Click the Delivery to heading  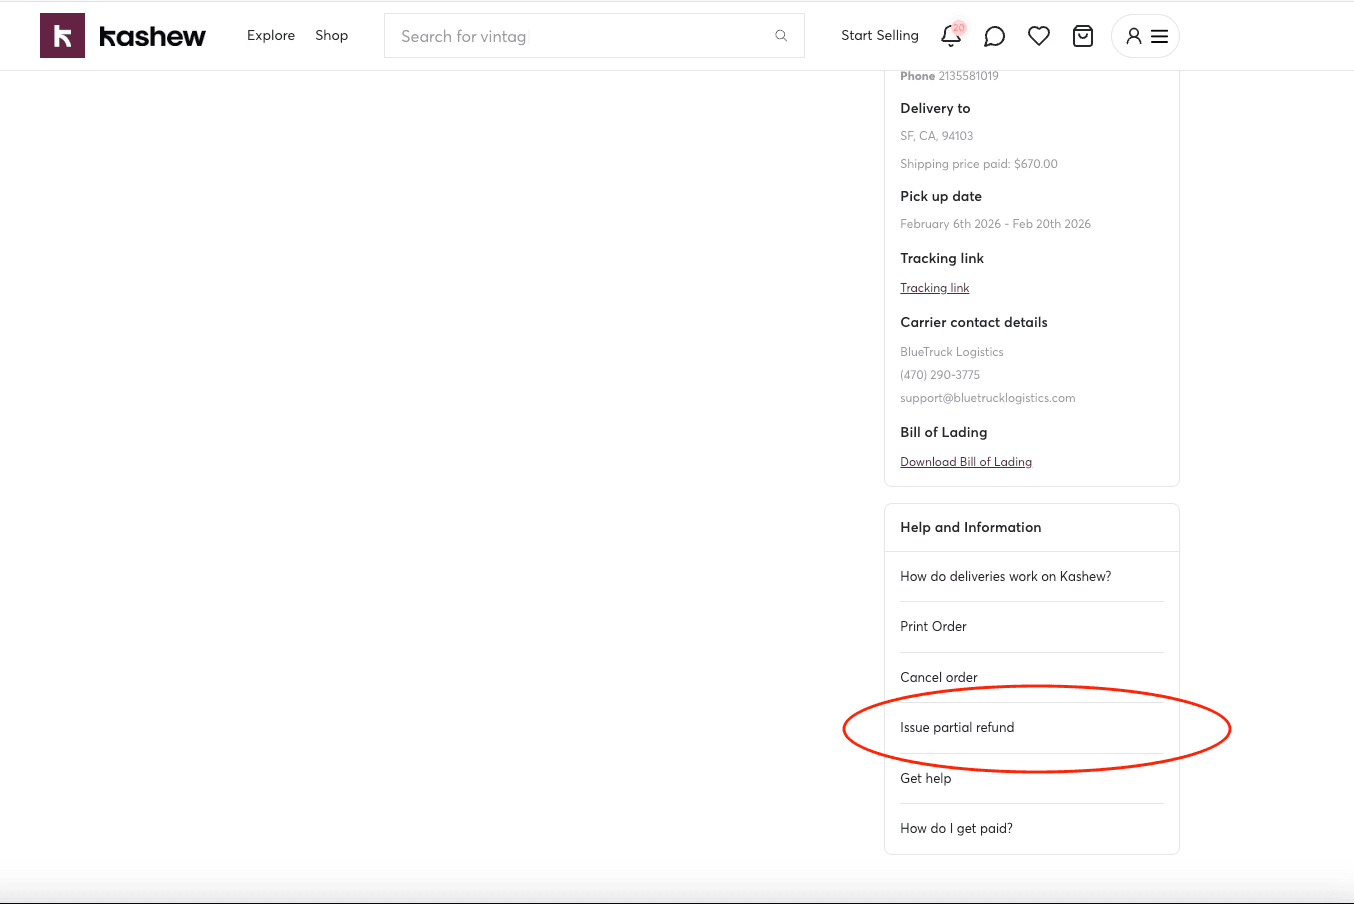tap(935, 108)
